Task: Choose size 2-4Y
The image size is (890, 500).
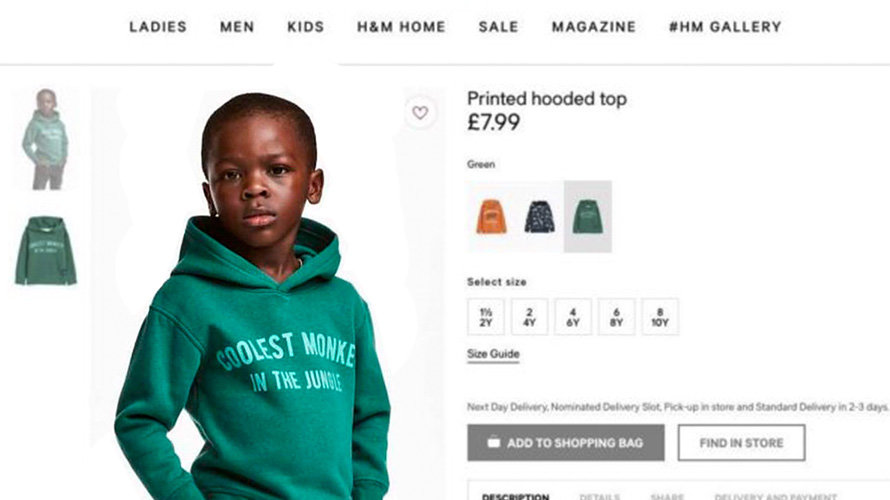Action: 529,317
